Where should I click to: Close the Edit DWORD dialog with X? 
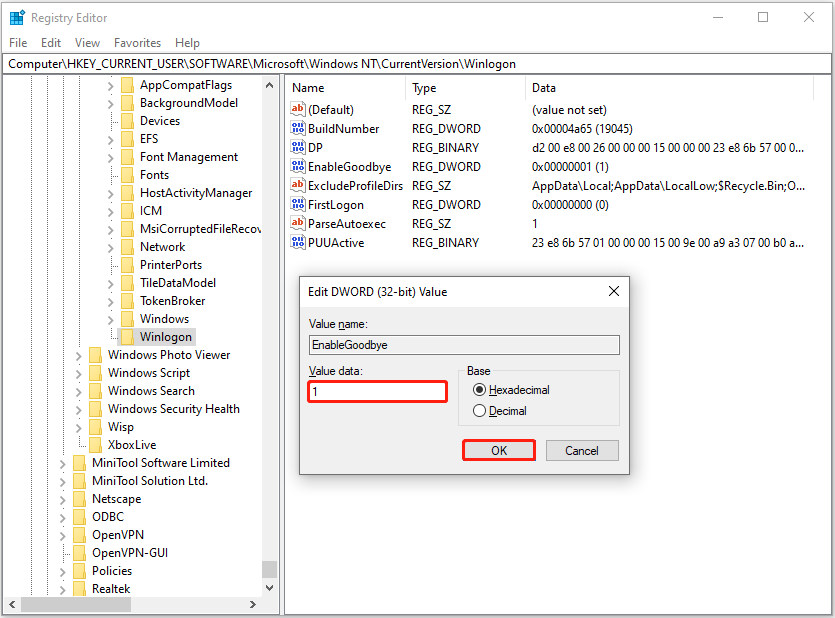(x=613, y=291)
